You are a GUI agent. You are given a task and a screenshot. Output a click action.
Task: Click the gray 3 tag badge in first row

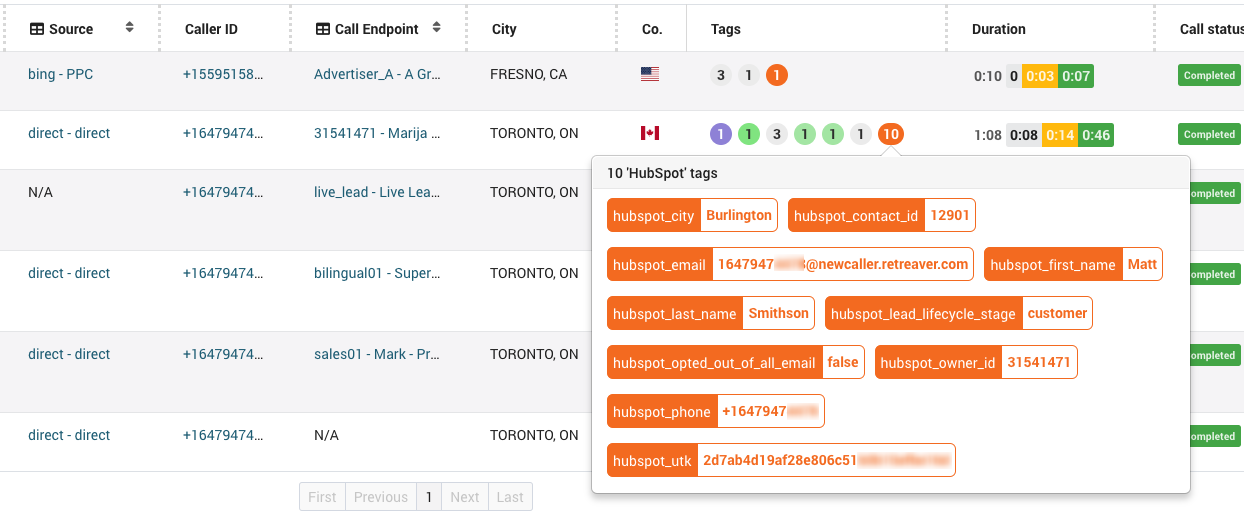720,75
